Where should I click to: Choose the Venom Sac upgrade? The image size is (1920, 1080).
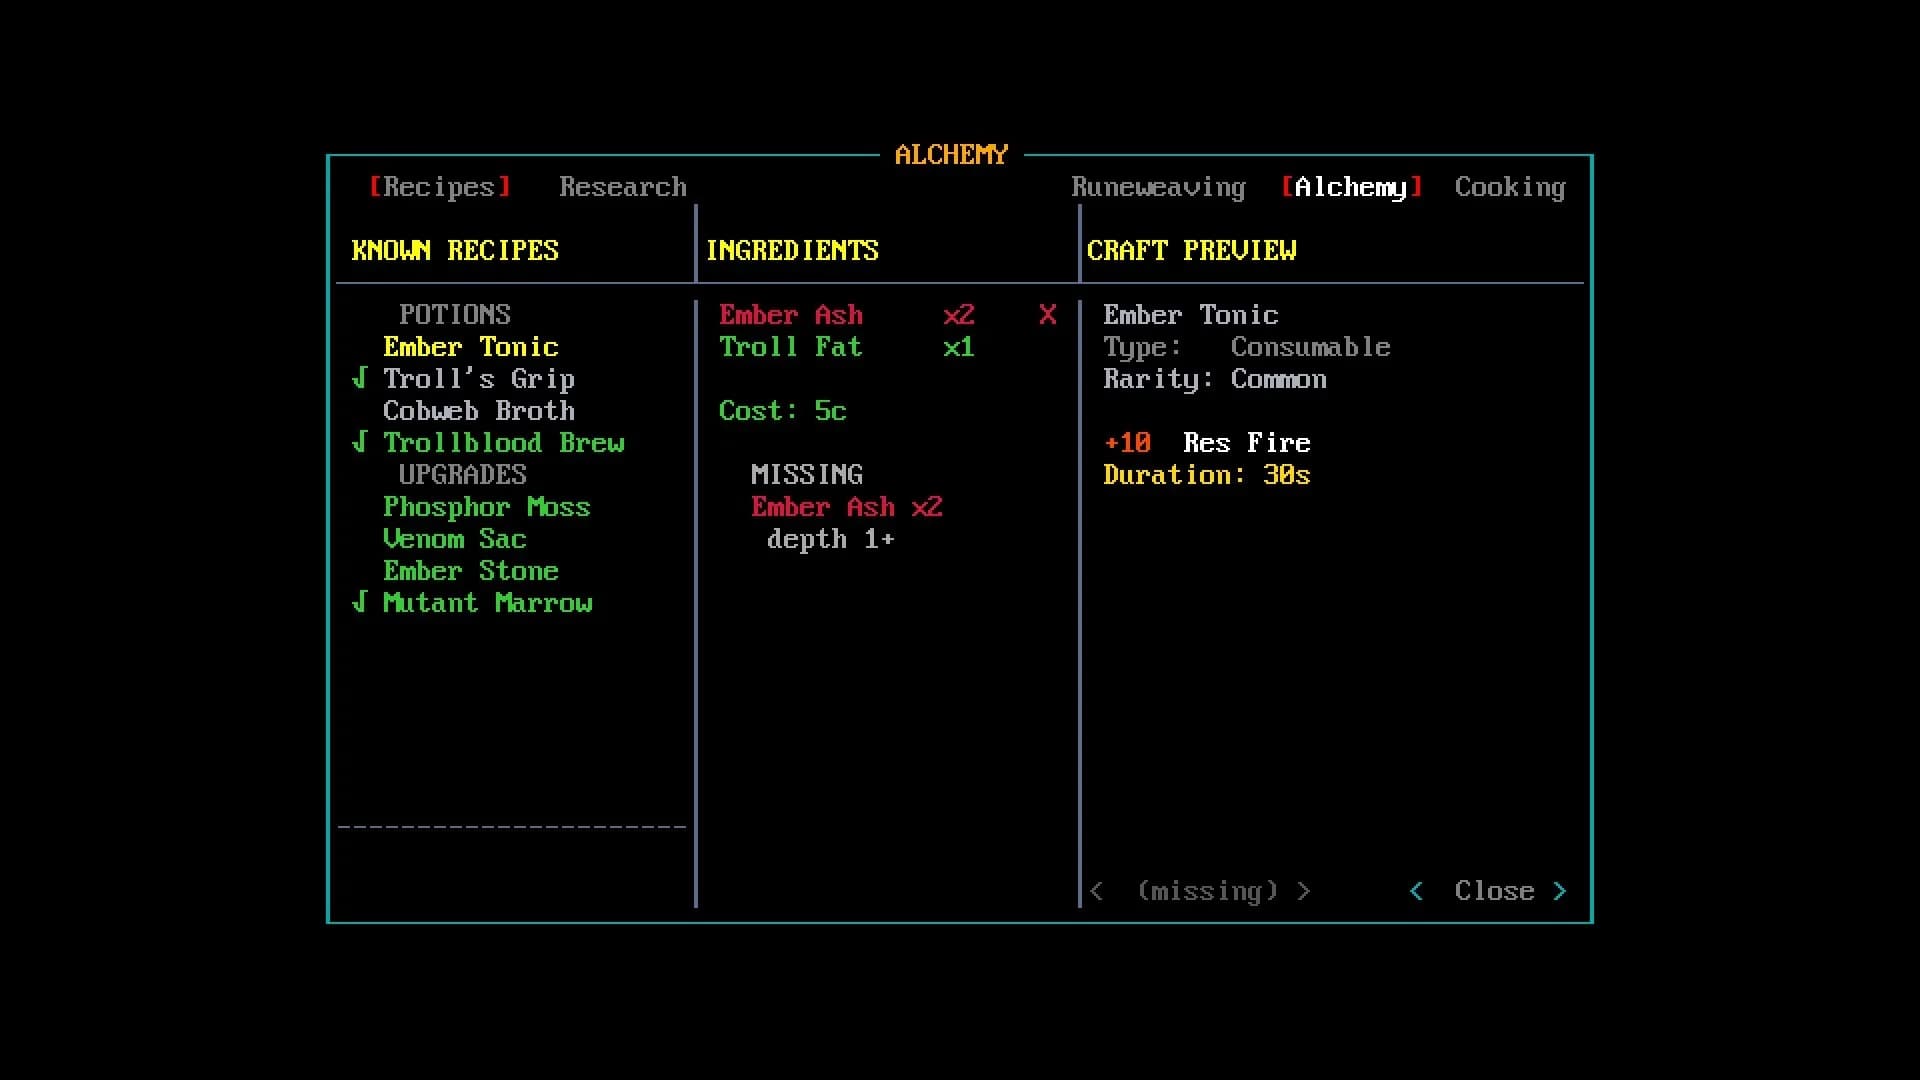pos(455,539)
